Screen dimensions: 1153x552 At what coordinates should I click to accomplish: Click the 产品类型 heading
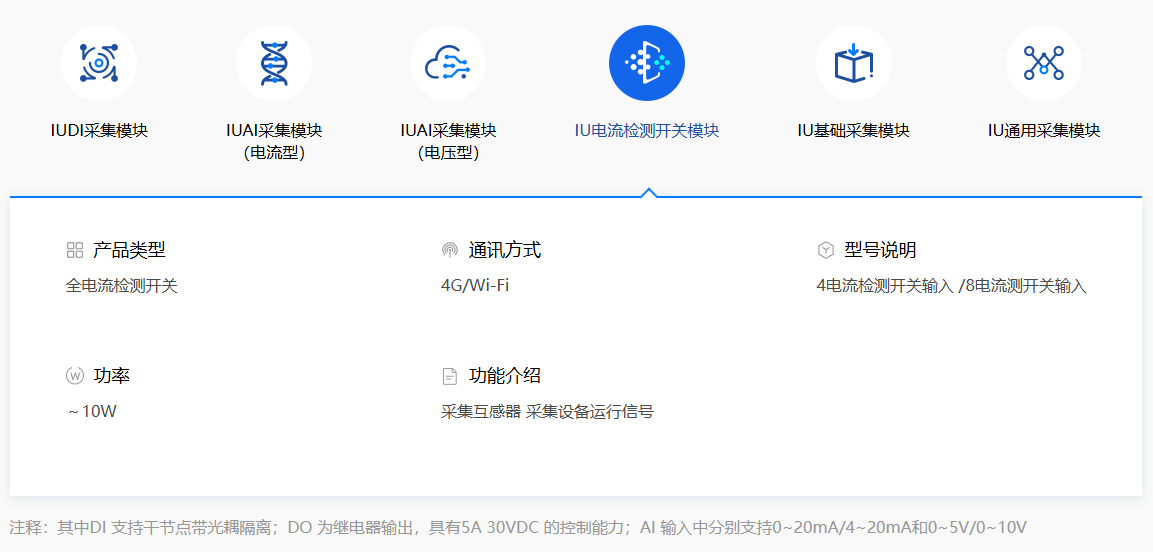[x=129, y=250]
